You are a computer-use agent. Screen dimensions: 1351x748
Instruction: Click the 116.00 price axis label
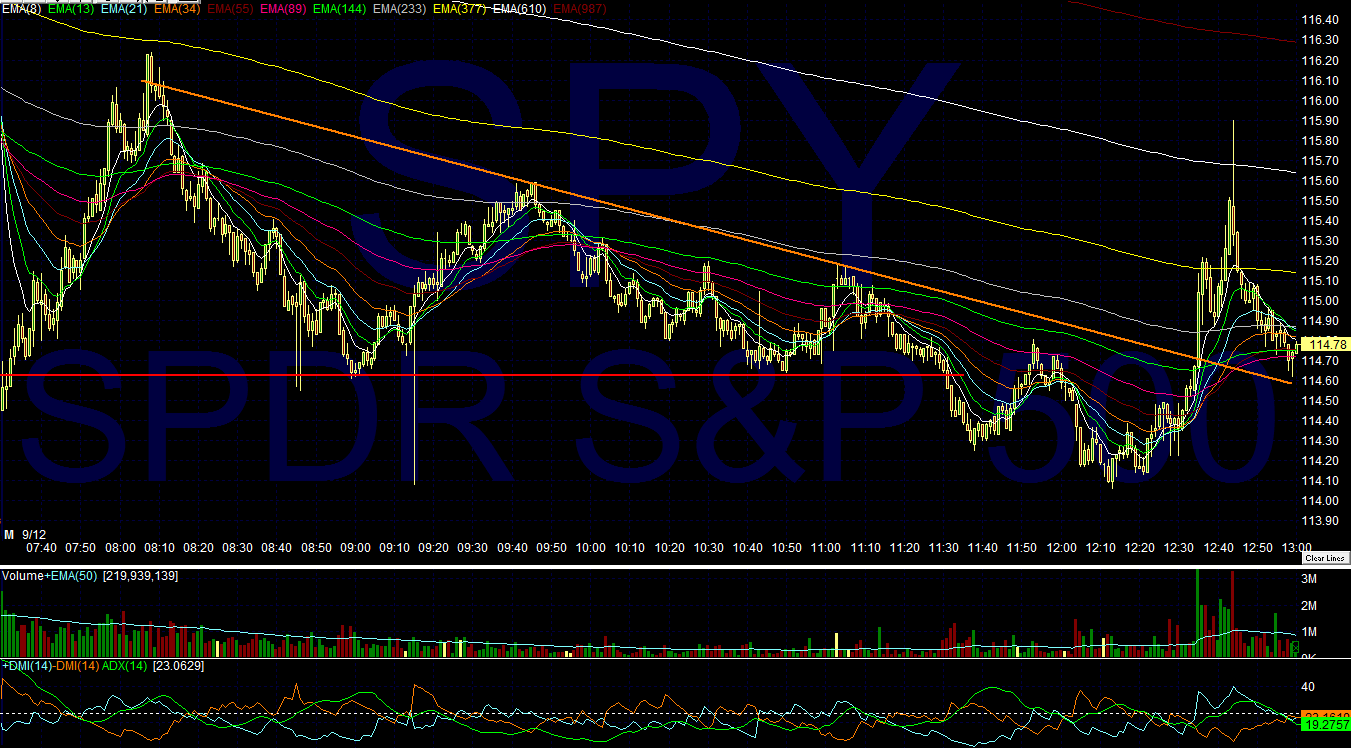click(x=1321, y=100)
